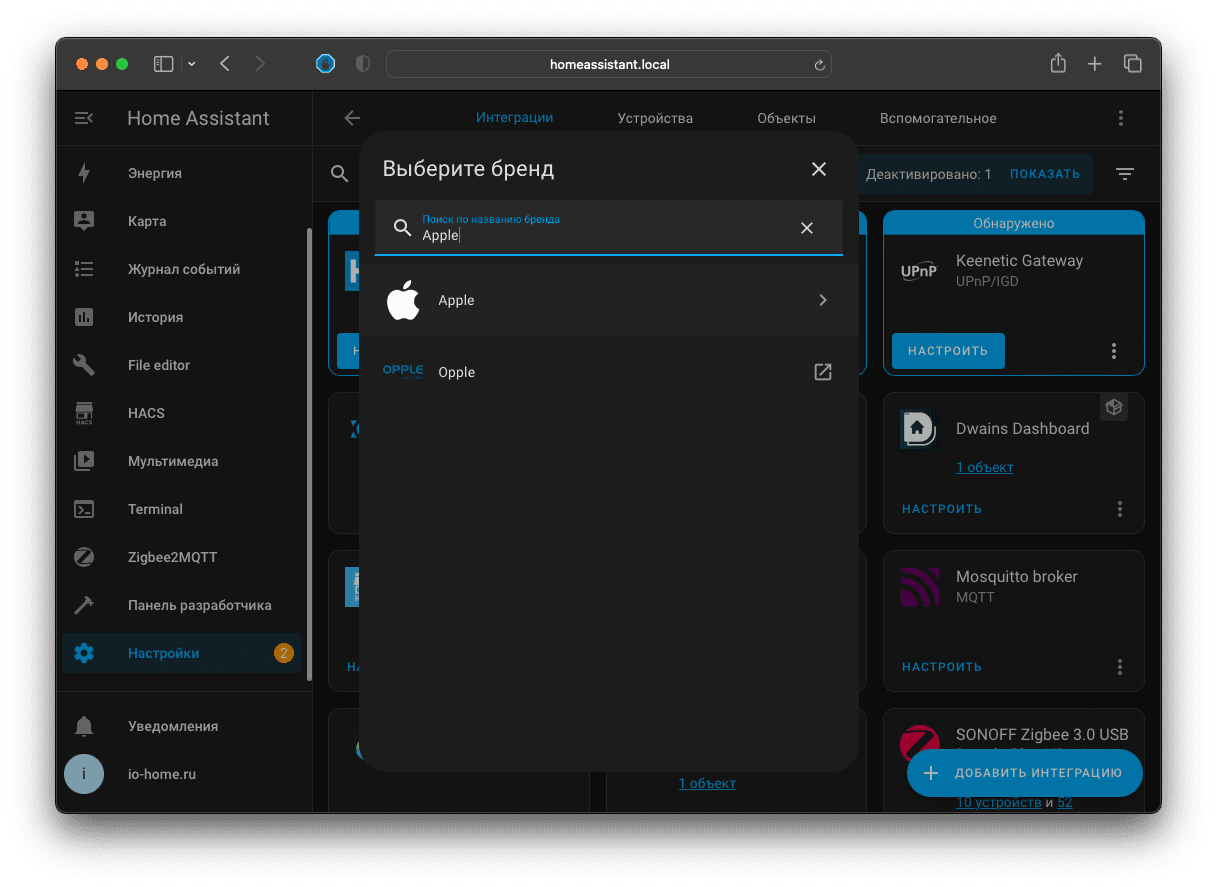Expand the Apple brand entry
The width and height of the screenshot is (1217, 887).
click(x=609, y=300)
